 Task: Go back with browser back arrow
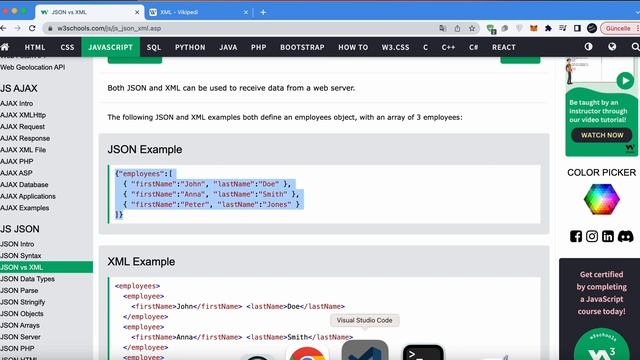3,28
